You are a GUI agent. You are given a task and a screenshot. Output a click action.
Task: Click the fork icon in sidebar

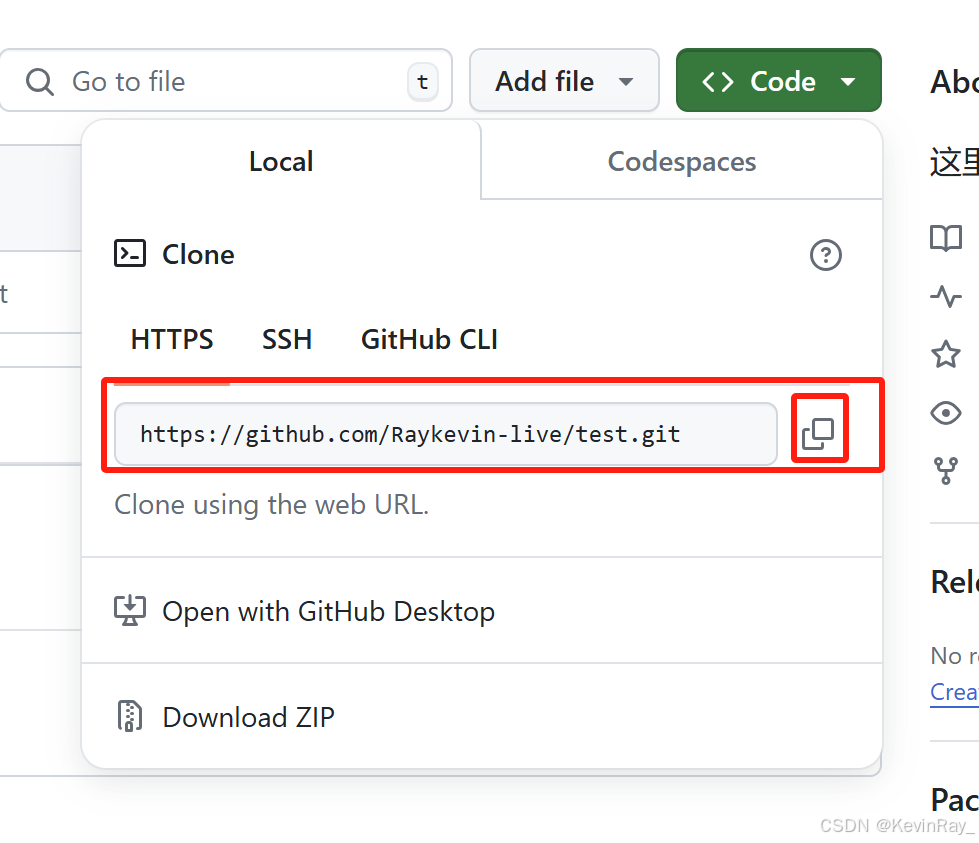(946, 471)
